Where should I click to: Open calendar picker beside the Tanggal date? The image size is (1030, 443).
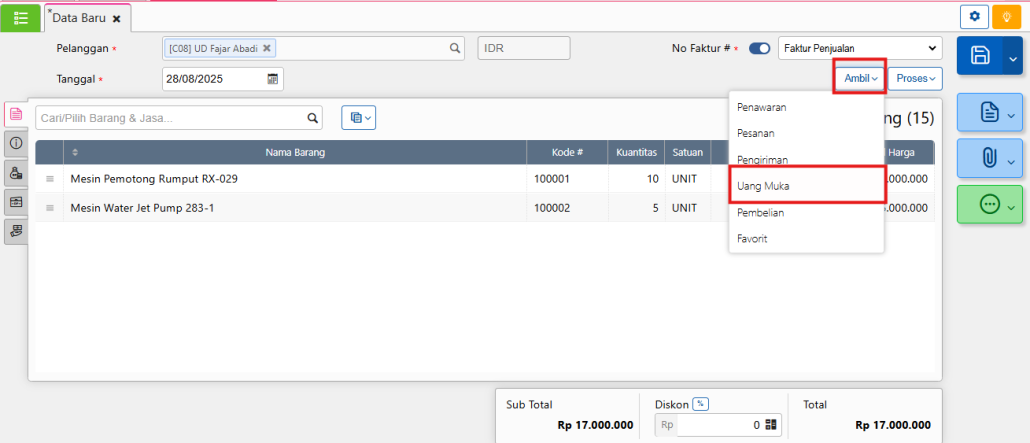273,79
